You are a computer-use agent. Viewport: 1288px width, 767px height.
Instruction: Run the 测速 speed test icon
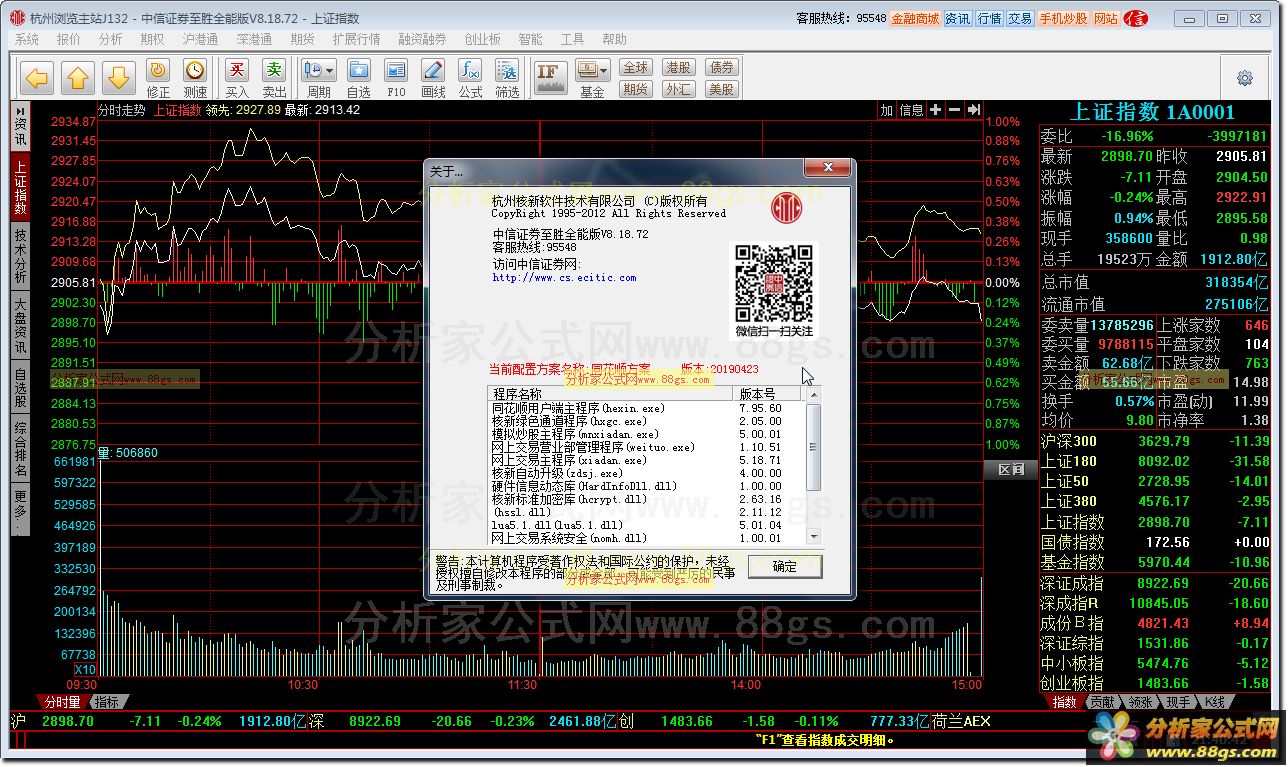pyautogui.click(x=194, y=78)
